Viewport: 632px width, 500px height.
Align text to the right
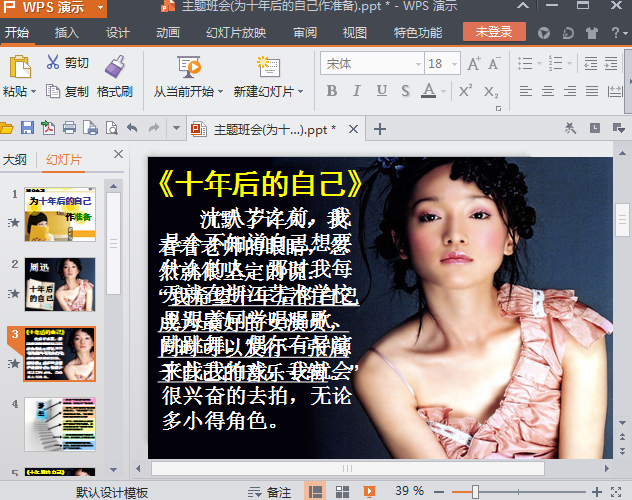click(570, 91)
